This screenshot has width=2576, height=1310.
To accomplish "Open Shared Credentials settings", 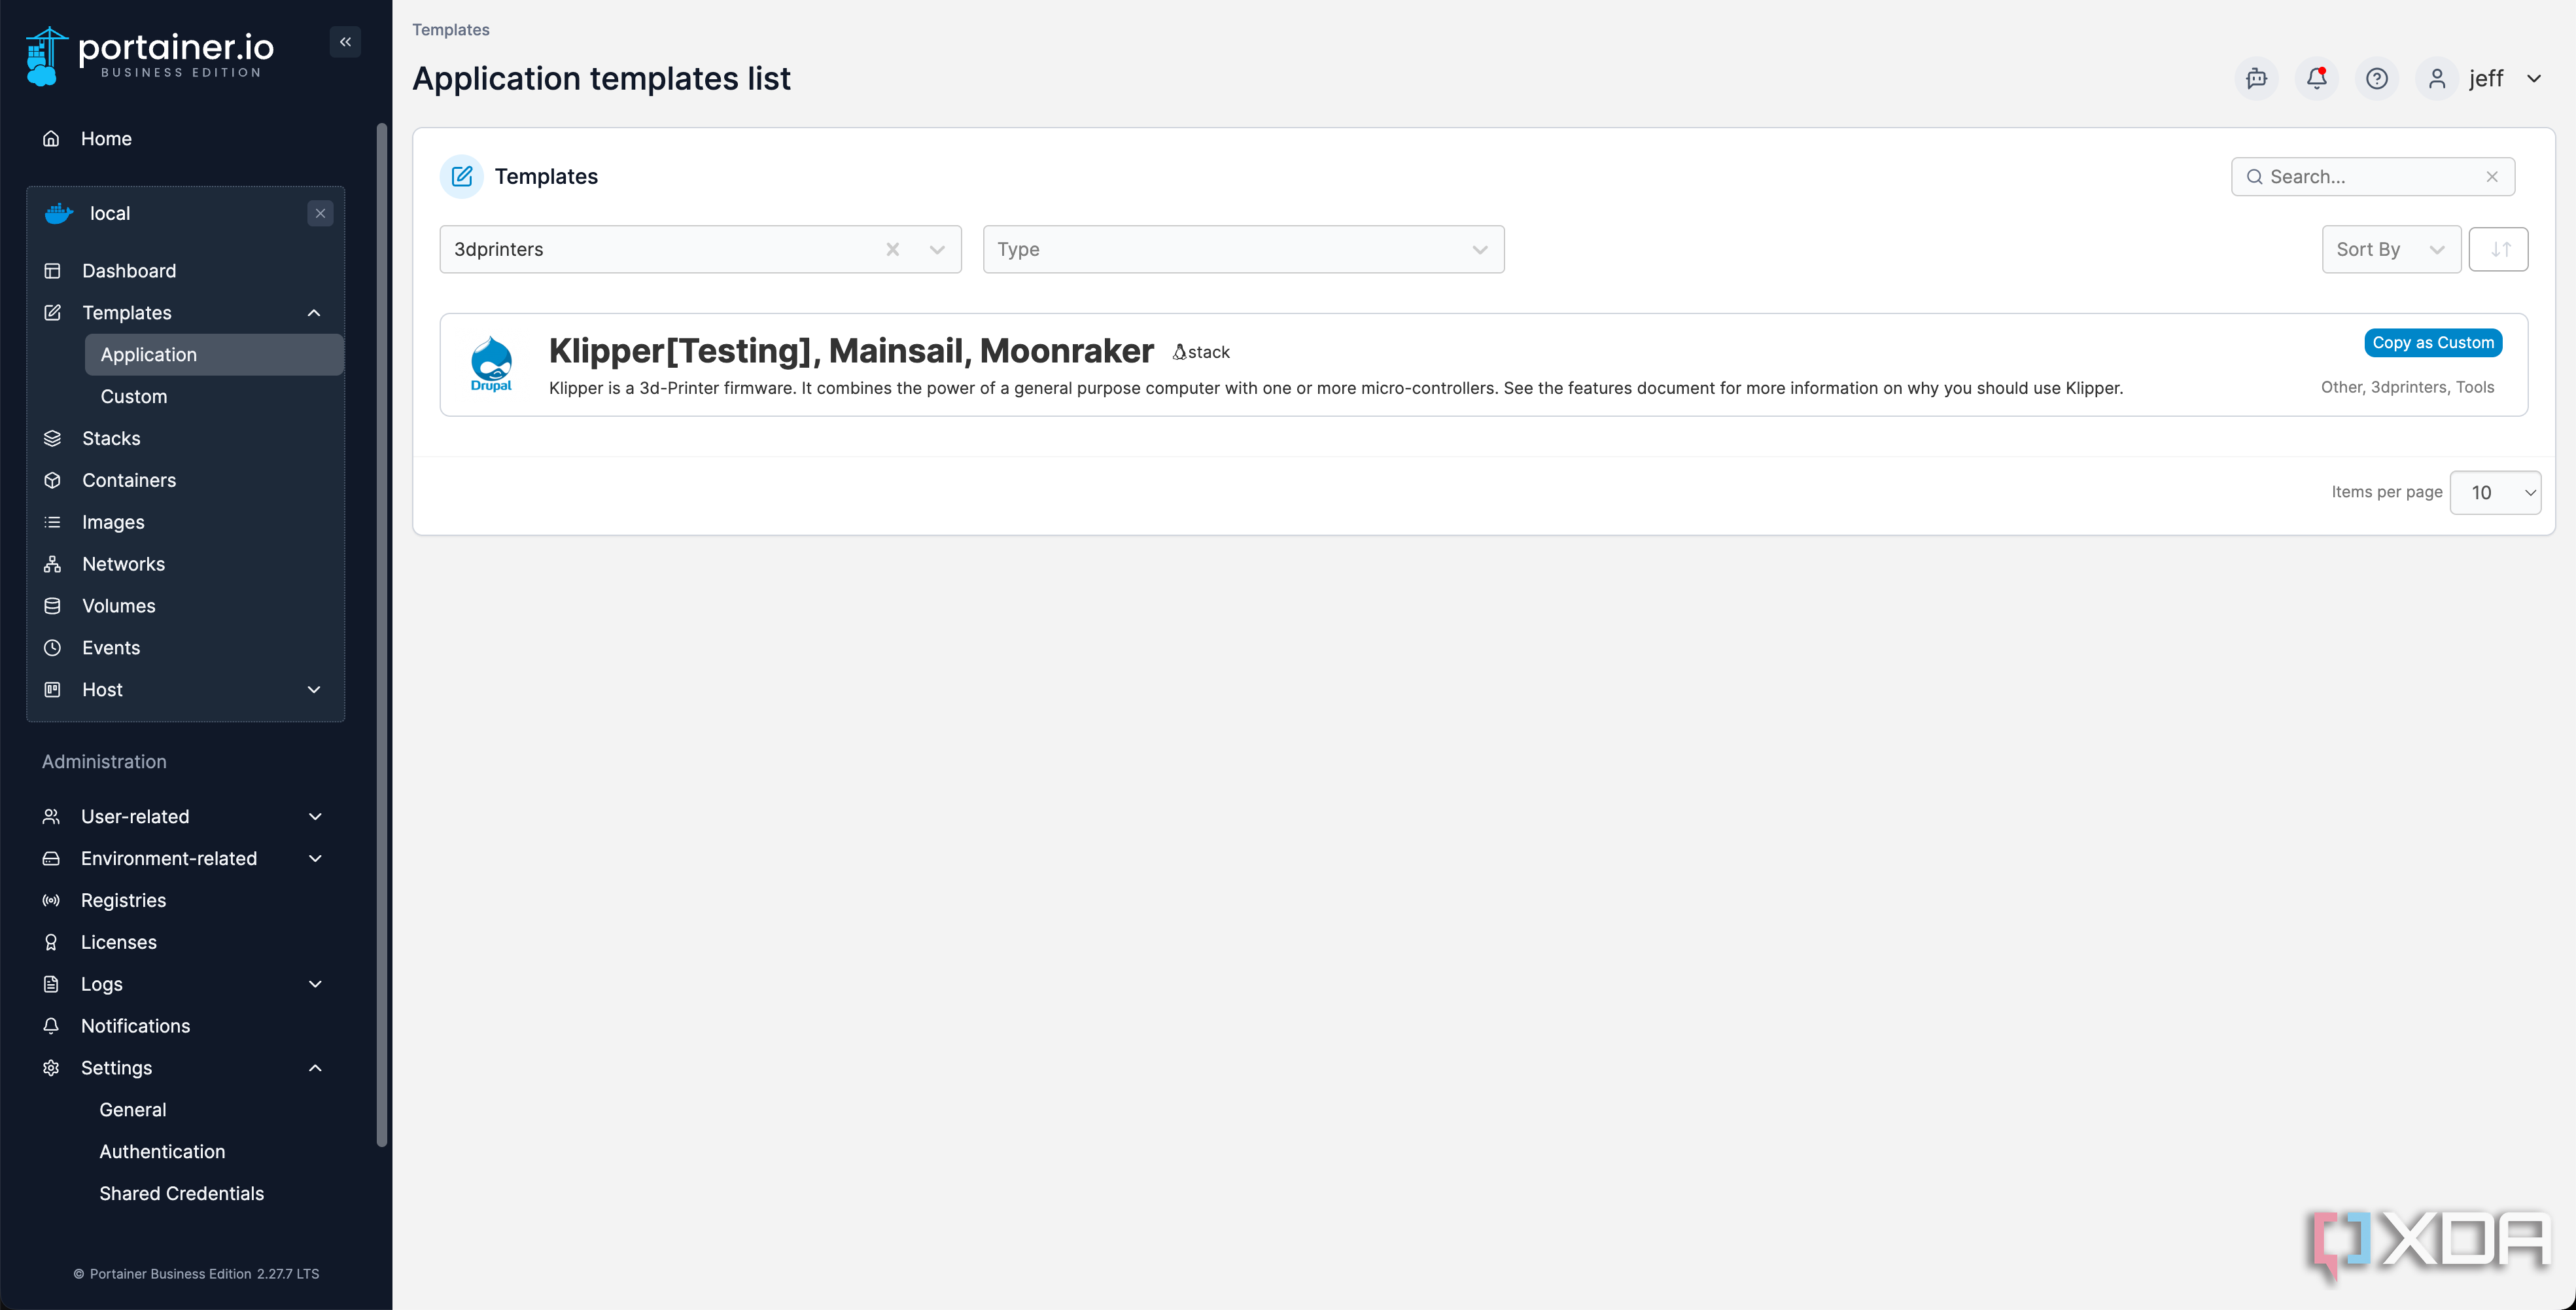I will tap(181, 1195).
